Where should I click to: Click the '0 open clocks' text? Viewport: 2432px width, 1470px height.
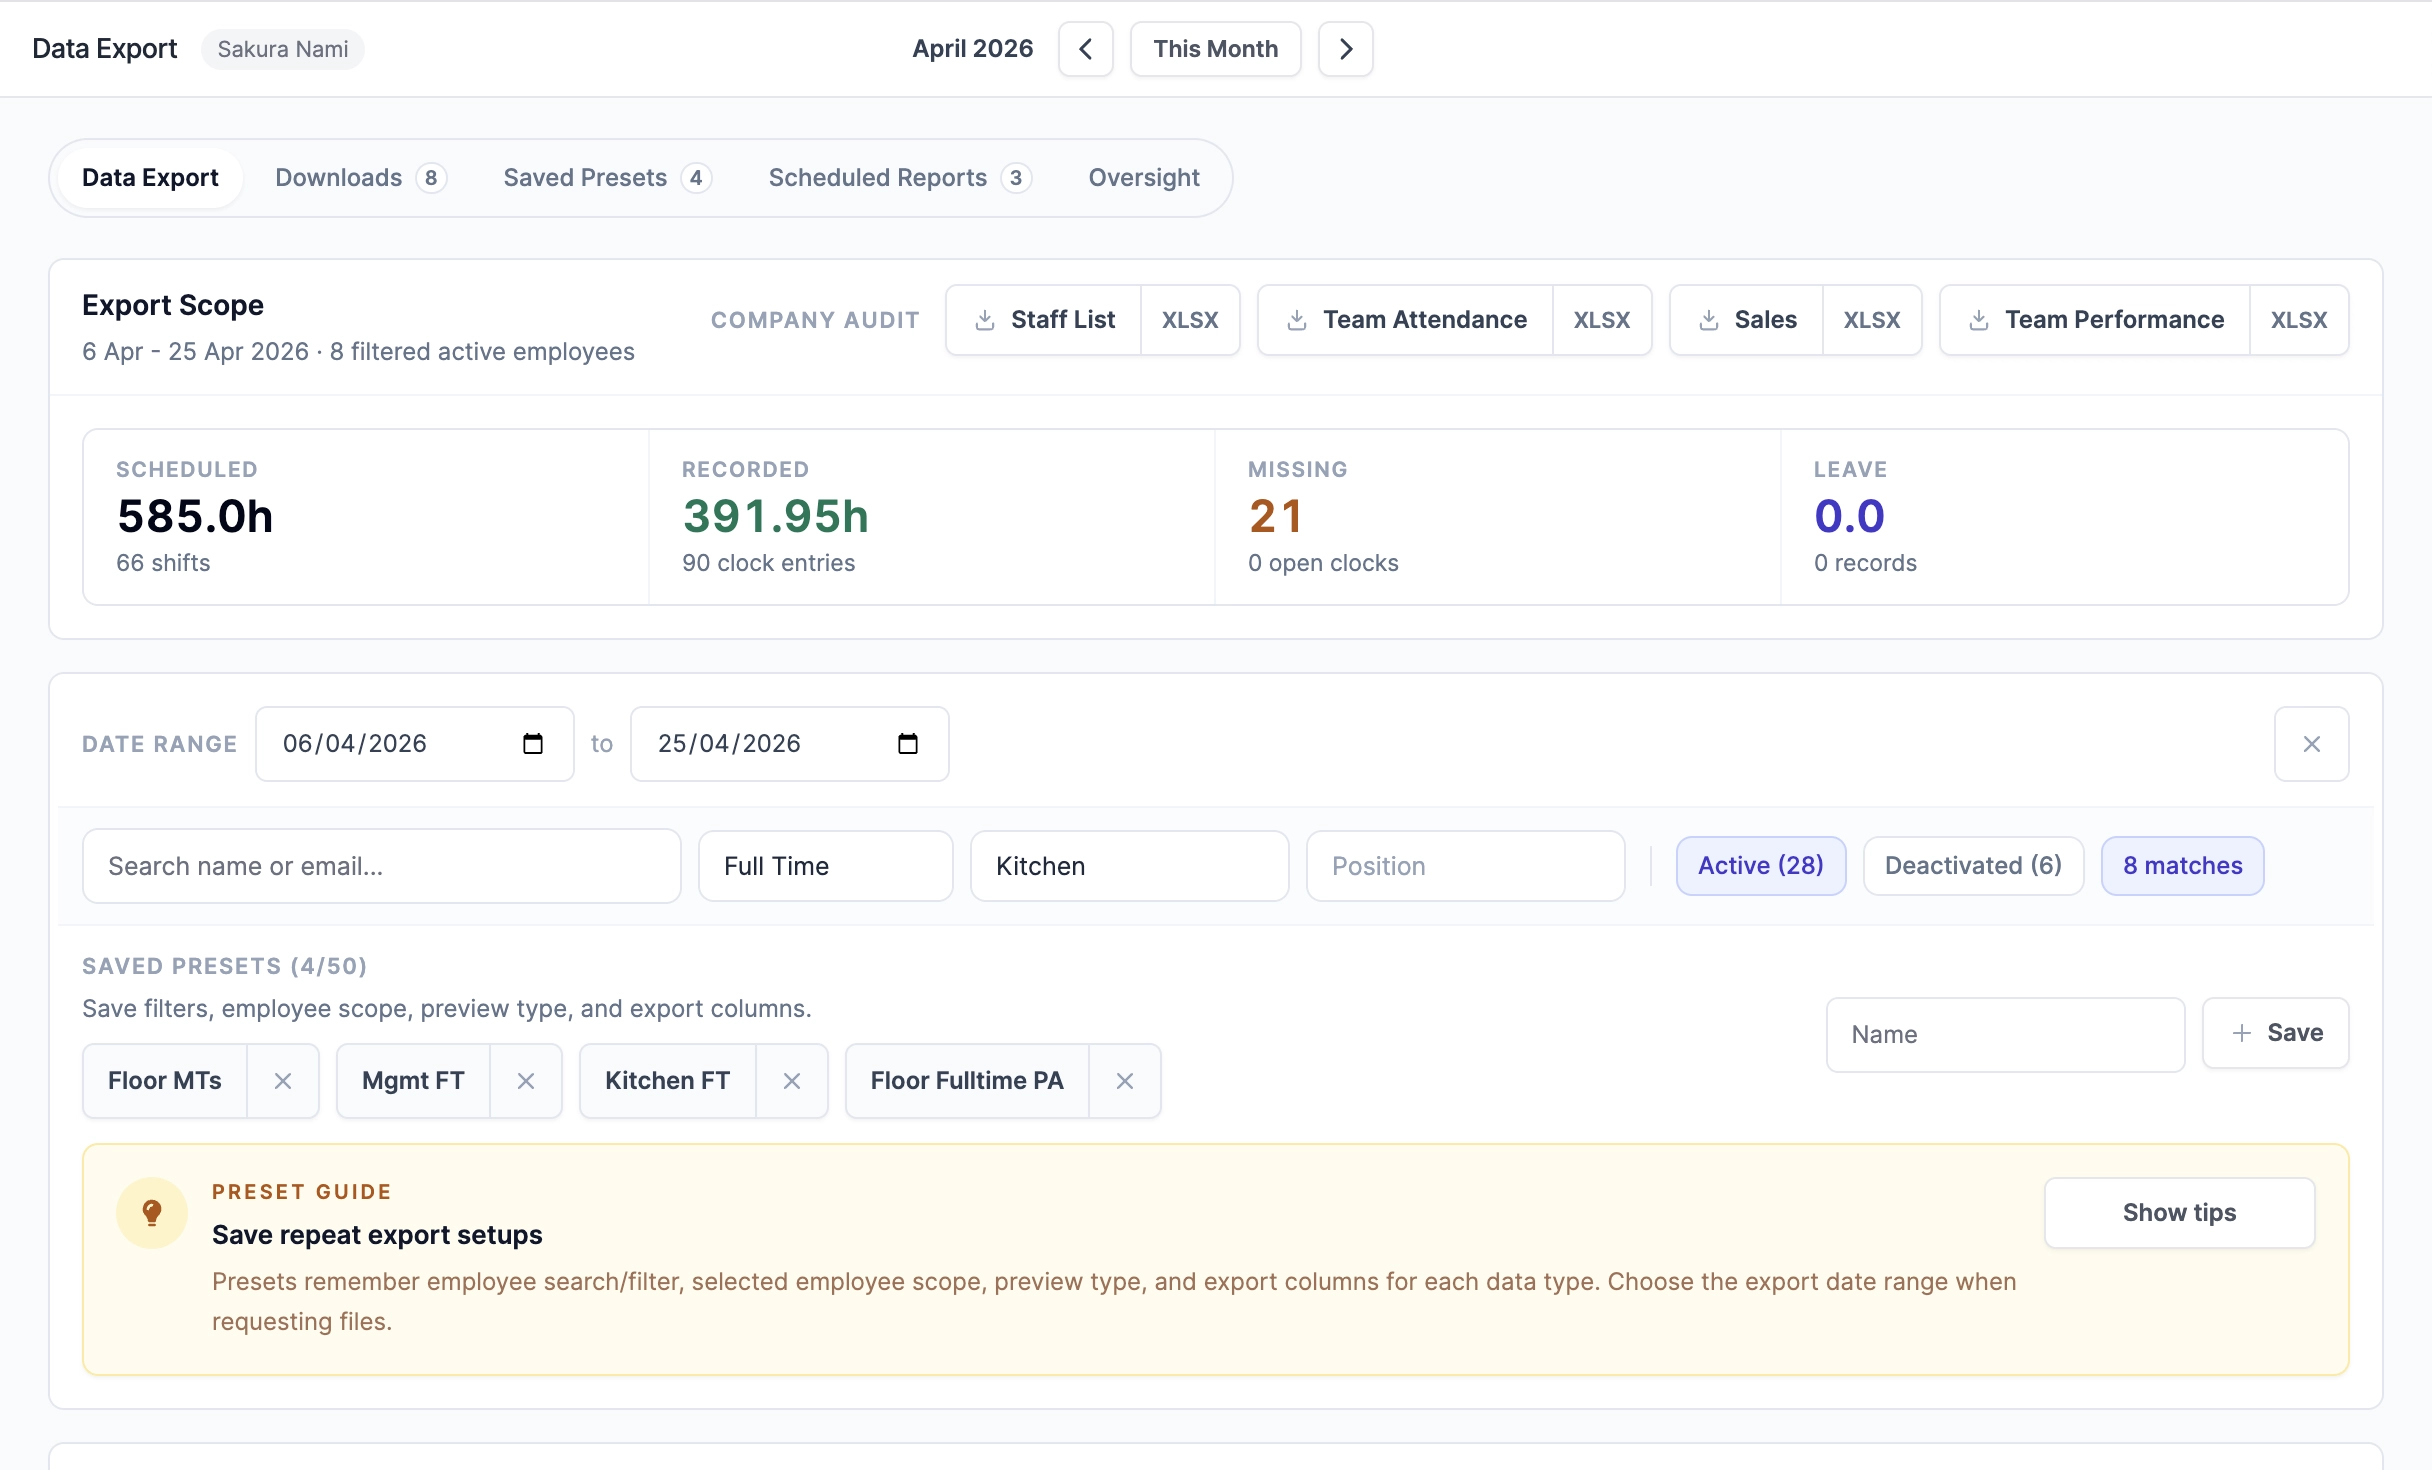pyautogui.click(x=1323, y=563)
